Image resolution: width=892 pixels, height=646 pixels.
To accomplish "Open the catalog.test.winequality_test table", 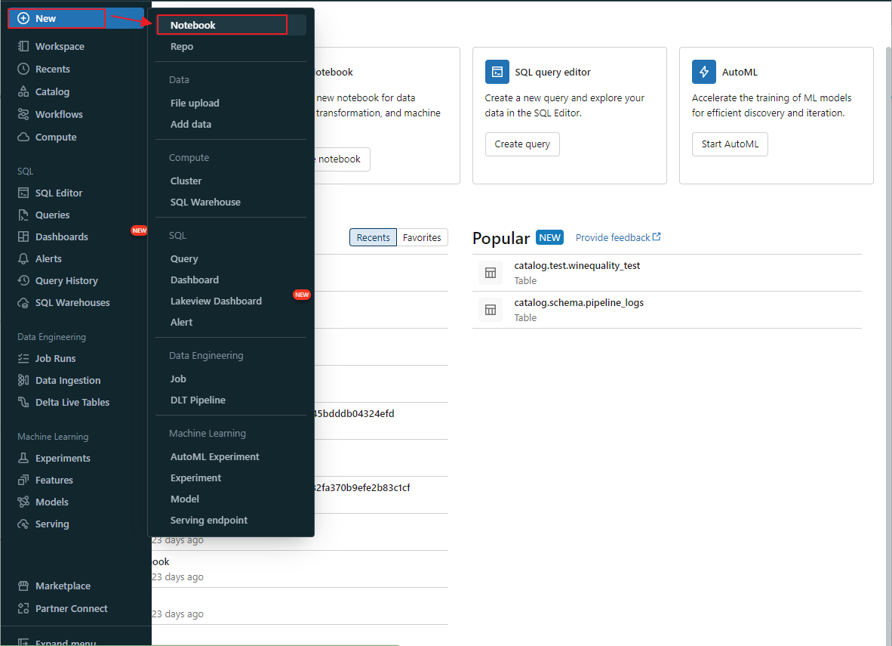I will point(577,266).
